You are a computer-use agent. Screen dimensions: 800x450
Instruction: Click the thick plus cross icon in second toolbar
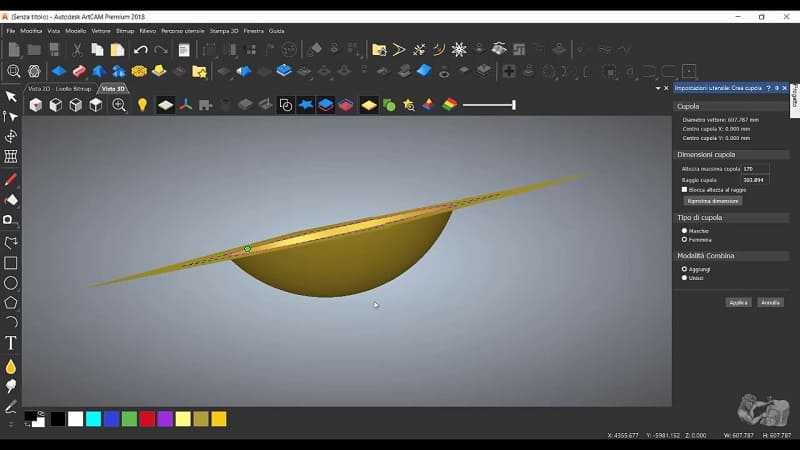(509, 71)
